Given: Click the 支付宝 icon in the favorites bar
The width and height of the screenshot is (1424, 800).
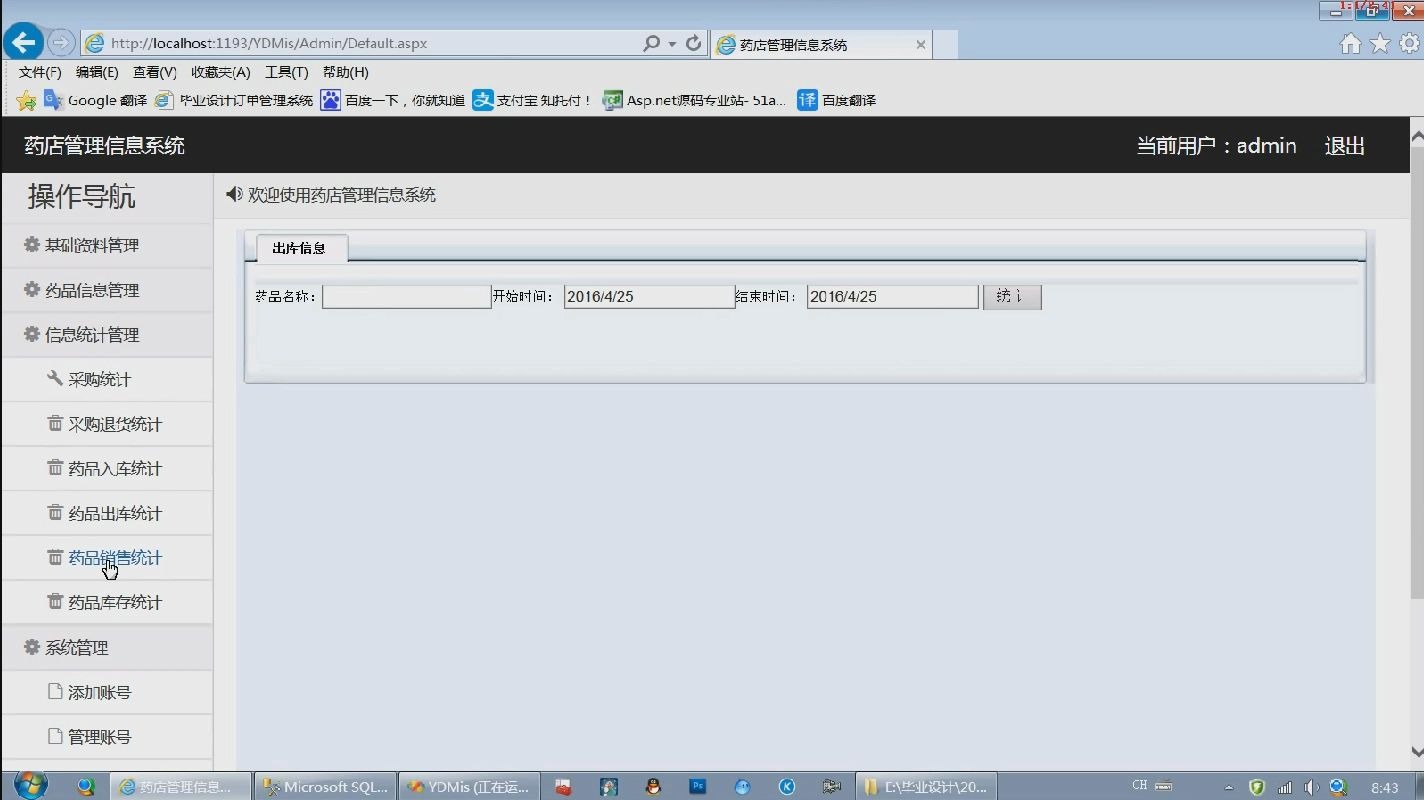Looking at the screenshot, I should (x=482, y=100).
